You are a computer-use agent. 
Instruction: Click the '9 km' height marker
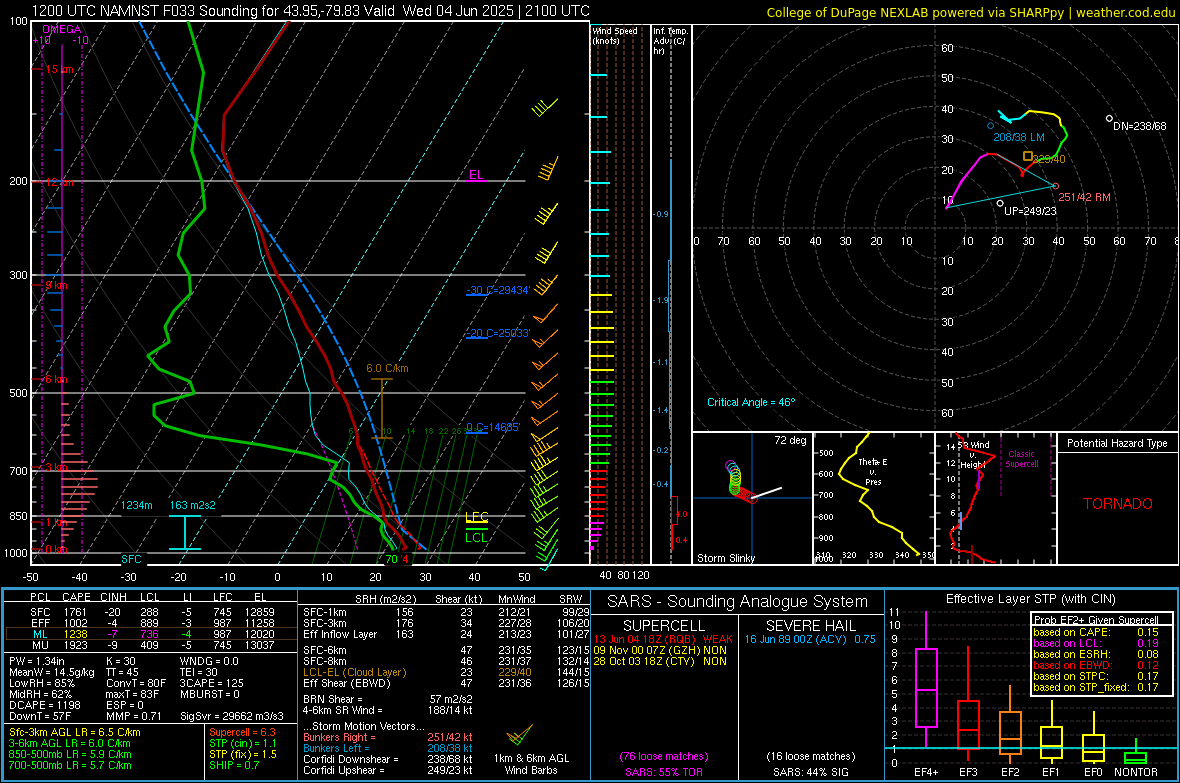coord(56,285)
